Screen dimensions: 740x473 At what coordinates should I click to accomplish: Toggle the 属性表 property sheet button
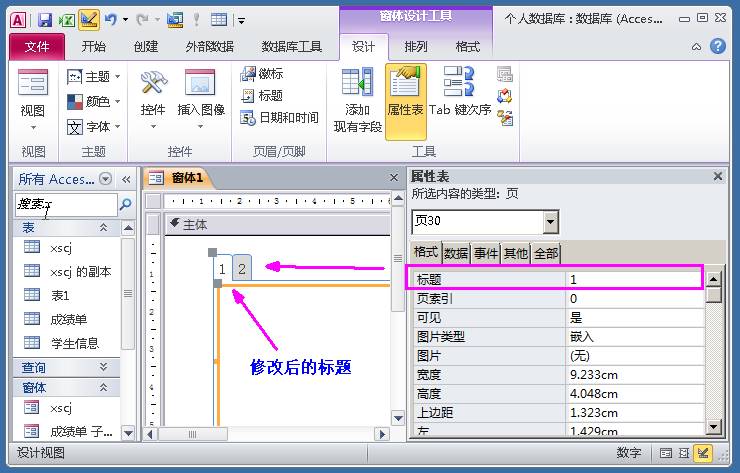(405, 102)
